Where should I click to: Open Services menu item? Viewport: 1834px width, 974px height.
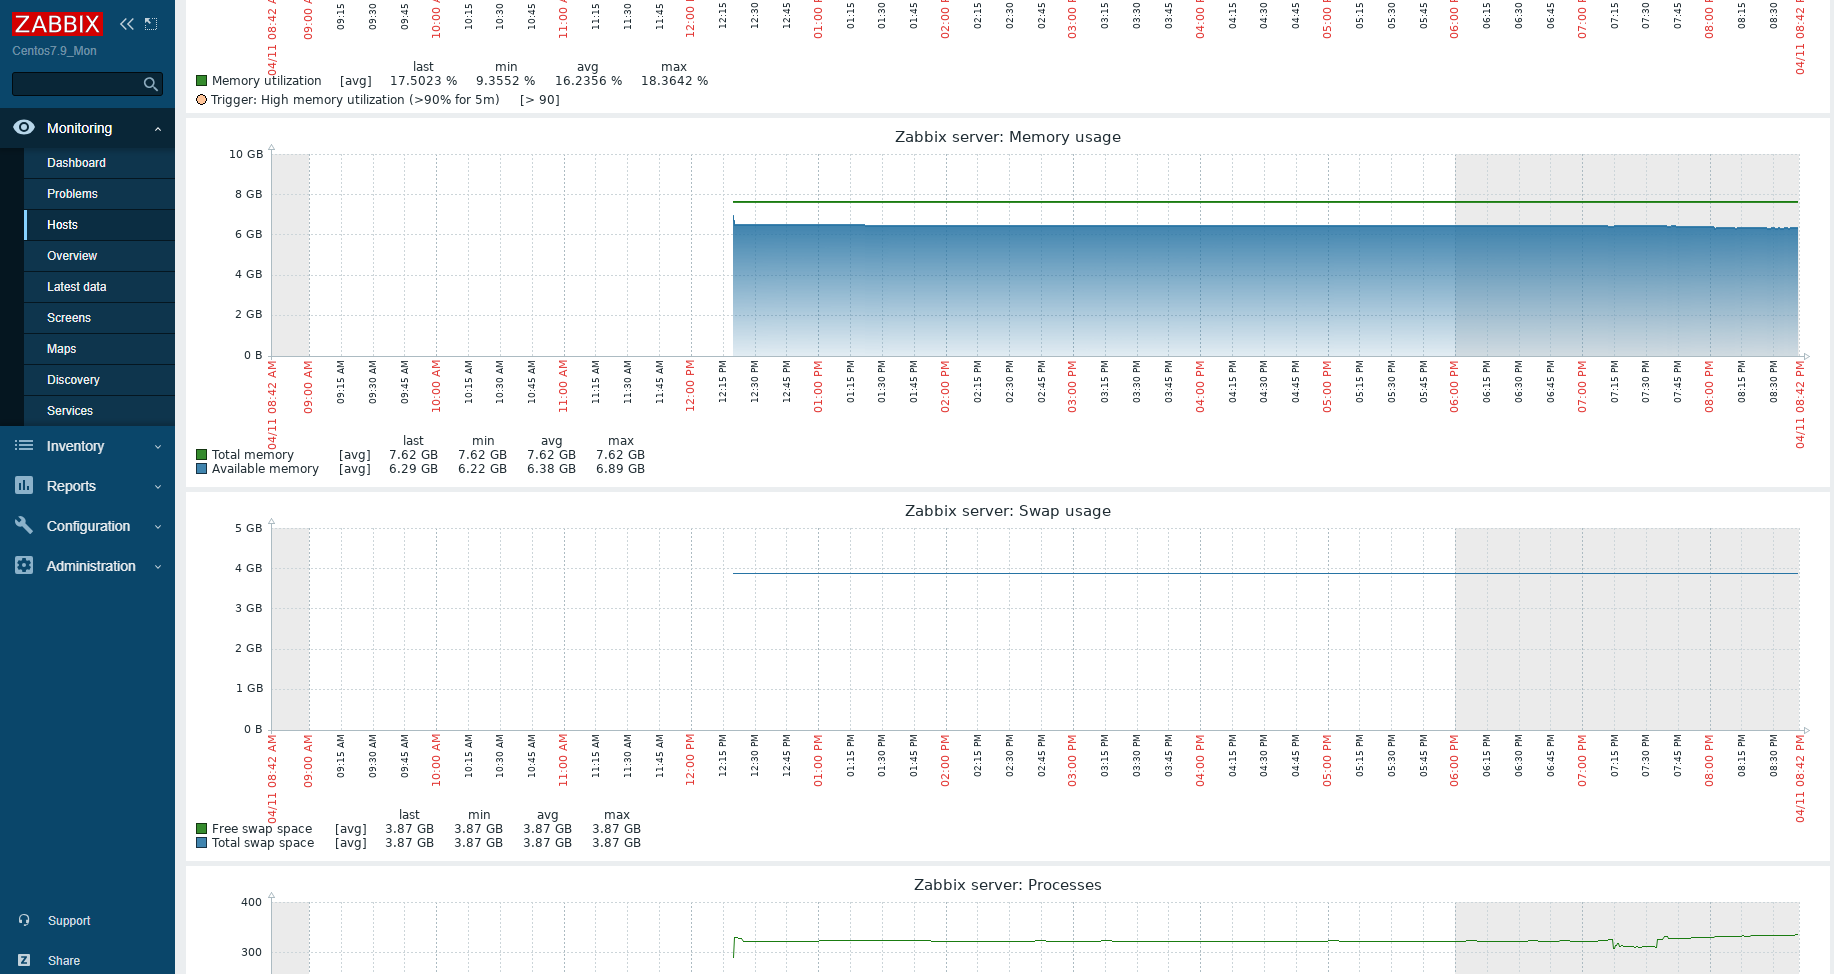coord(70,411)
